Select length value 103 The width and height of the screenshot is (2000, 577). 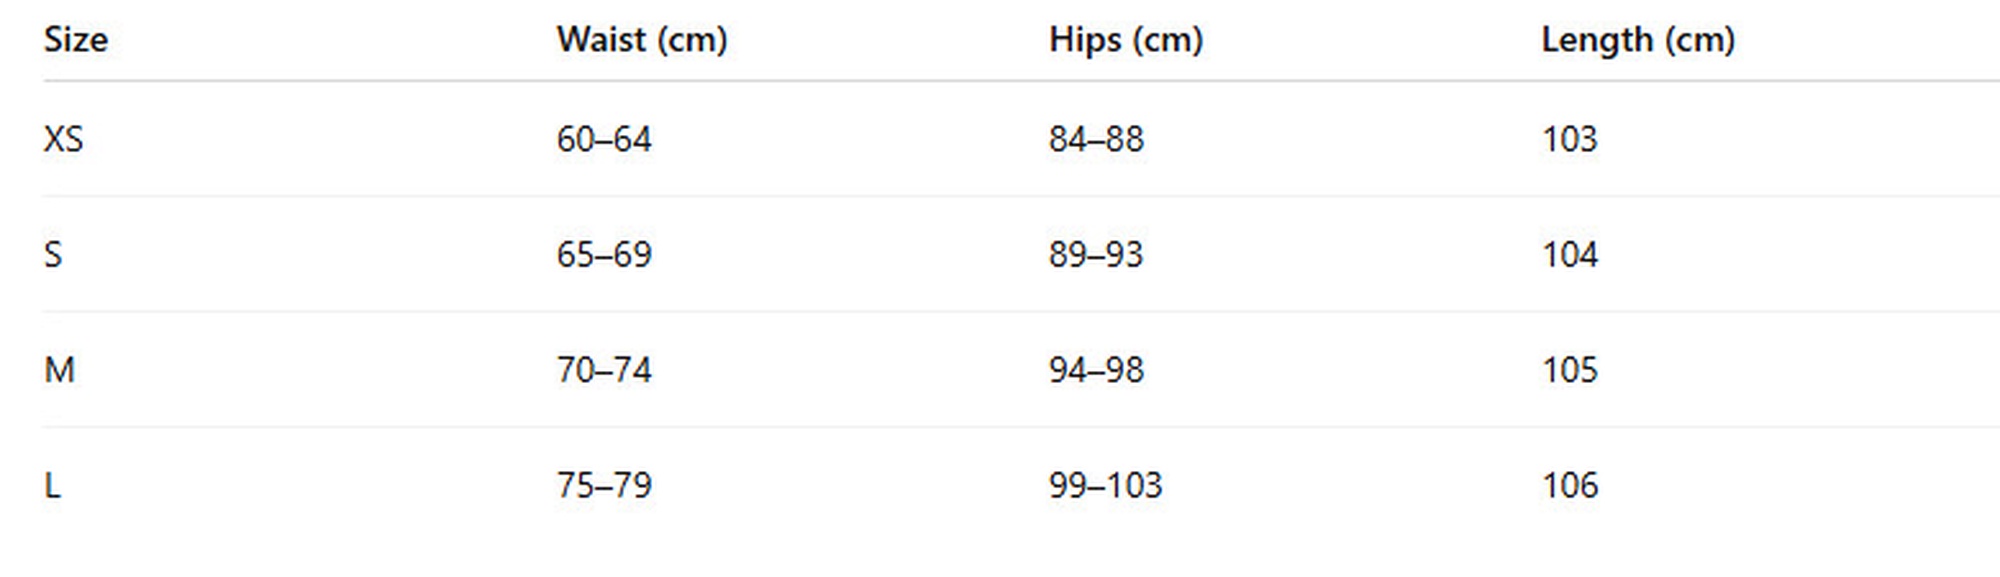pyautogui.click(x=1570, y=139)
